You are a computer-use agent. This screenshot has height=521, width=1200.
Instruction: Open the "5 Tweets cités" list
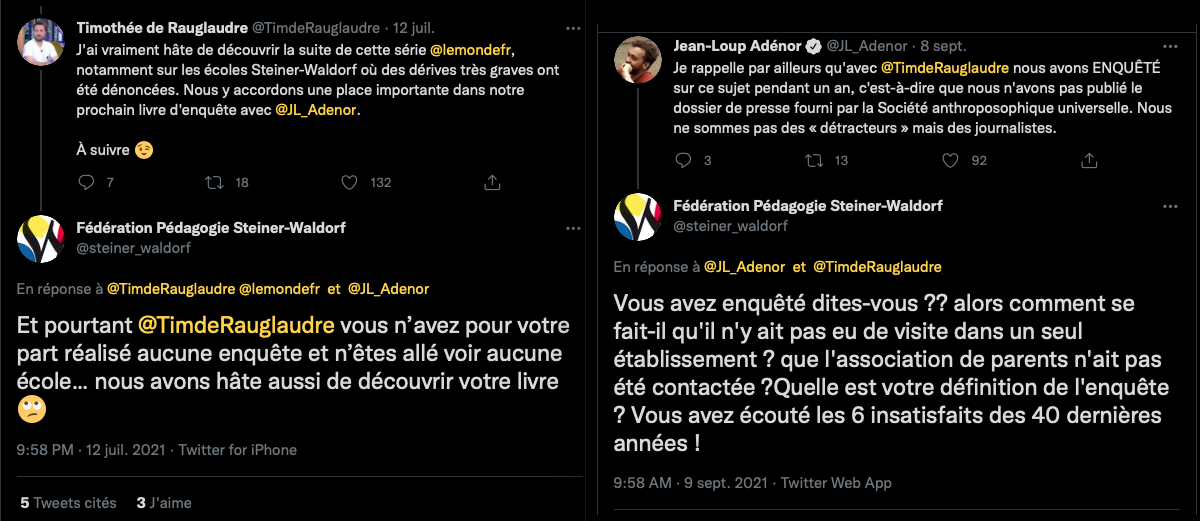[68, 503]
